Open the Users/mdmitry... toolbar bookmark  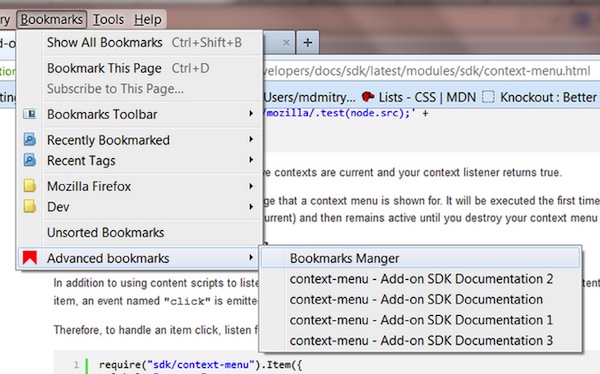click(x=309, y=98)
